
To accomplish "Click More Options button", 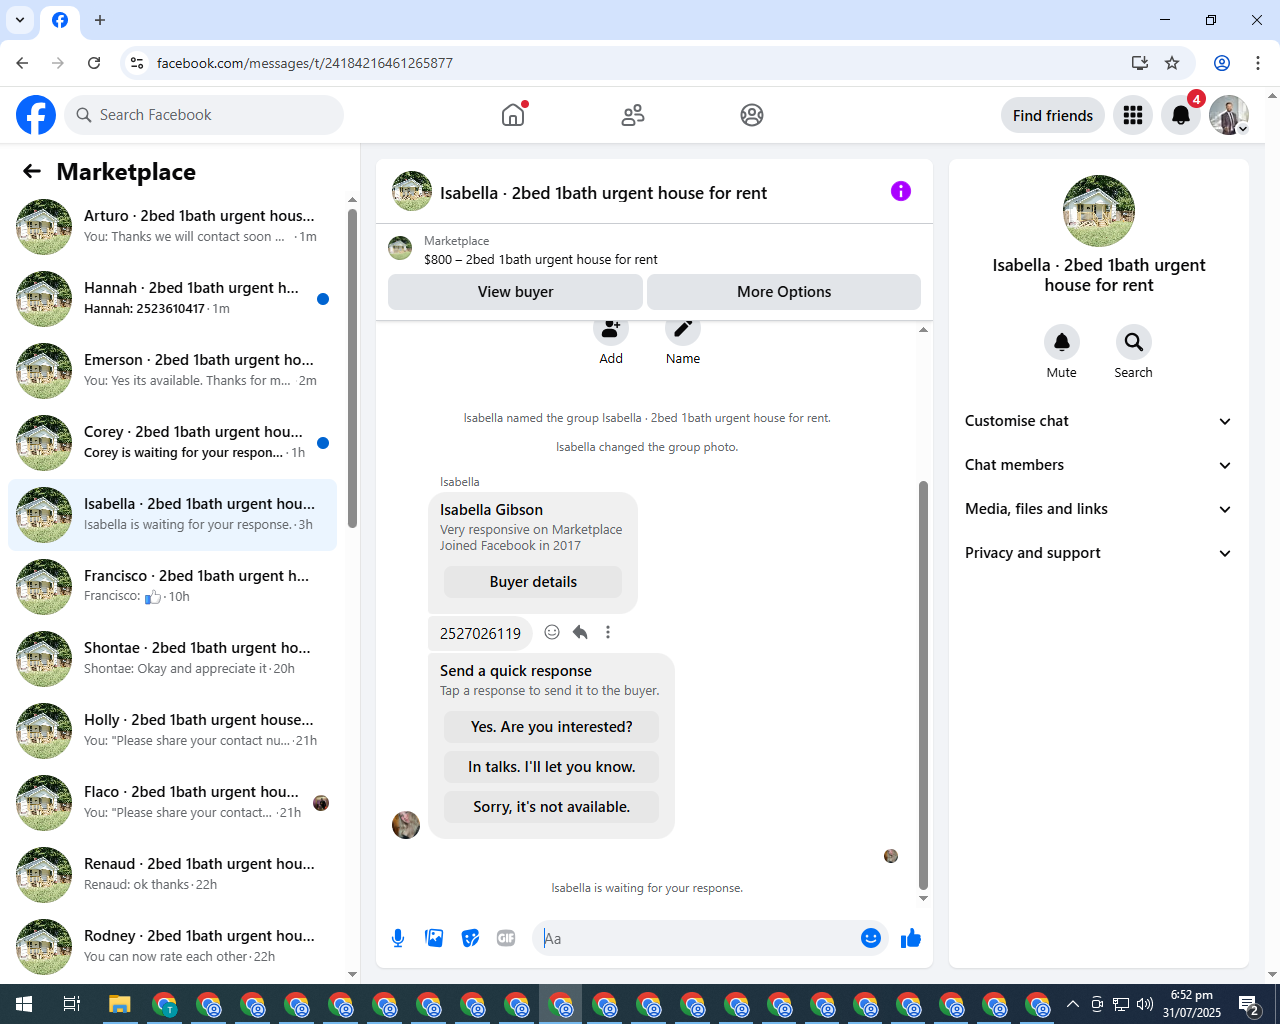I will pos(784,292).
